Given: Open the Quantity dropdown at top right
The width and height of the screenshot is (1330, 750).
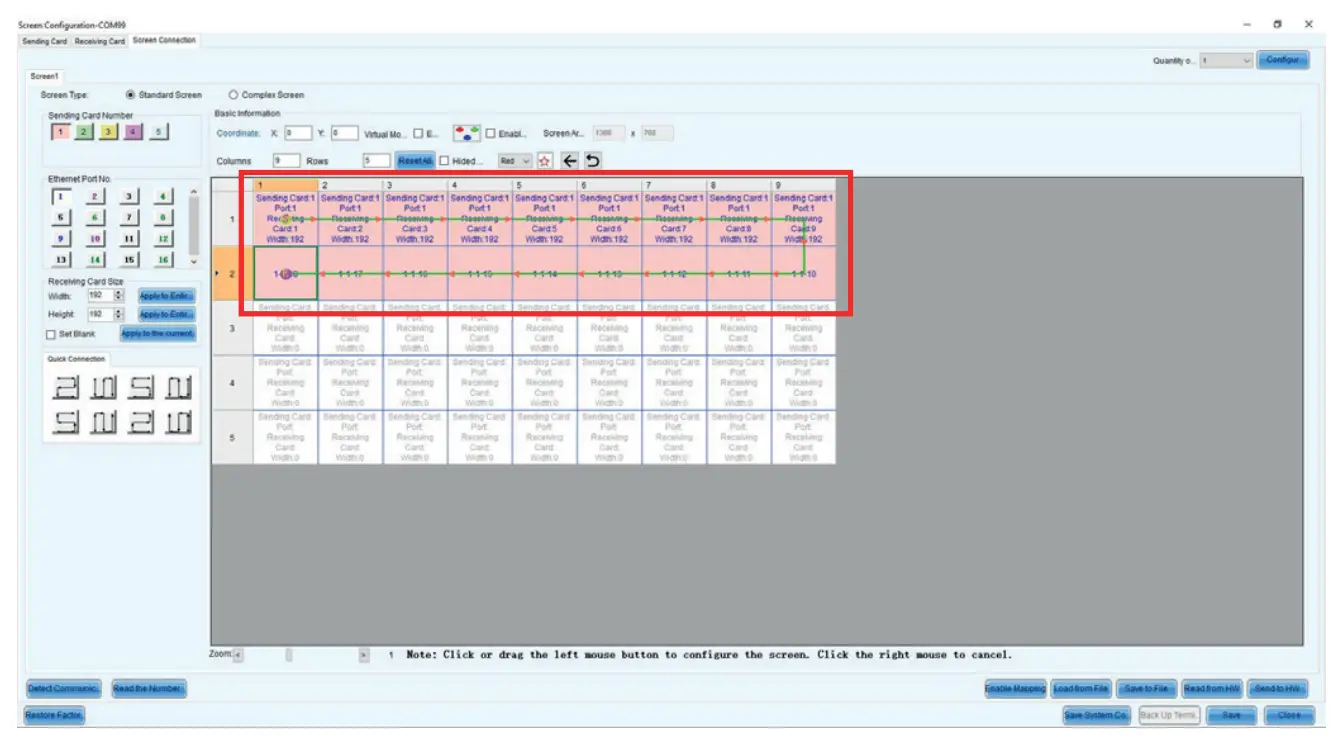Looking at the screenshot, I should tap(1244, 60).
